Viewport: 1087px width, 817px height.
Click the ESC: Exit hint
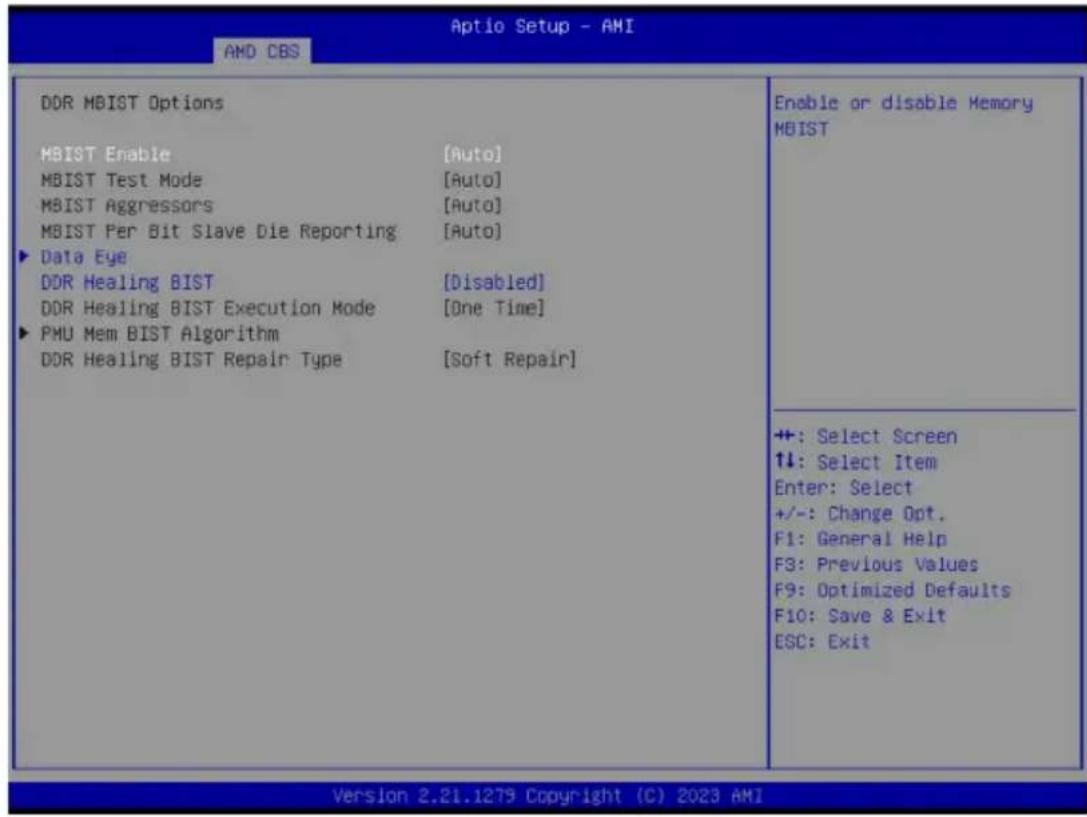click(x=822, y=642)
